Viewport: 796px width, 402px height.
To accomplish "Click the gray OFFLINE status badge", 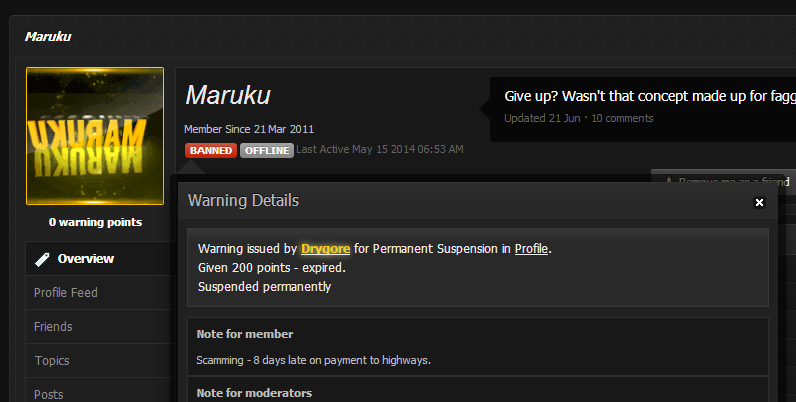I will (267, 151).
